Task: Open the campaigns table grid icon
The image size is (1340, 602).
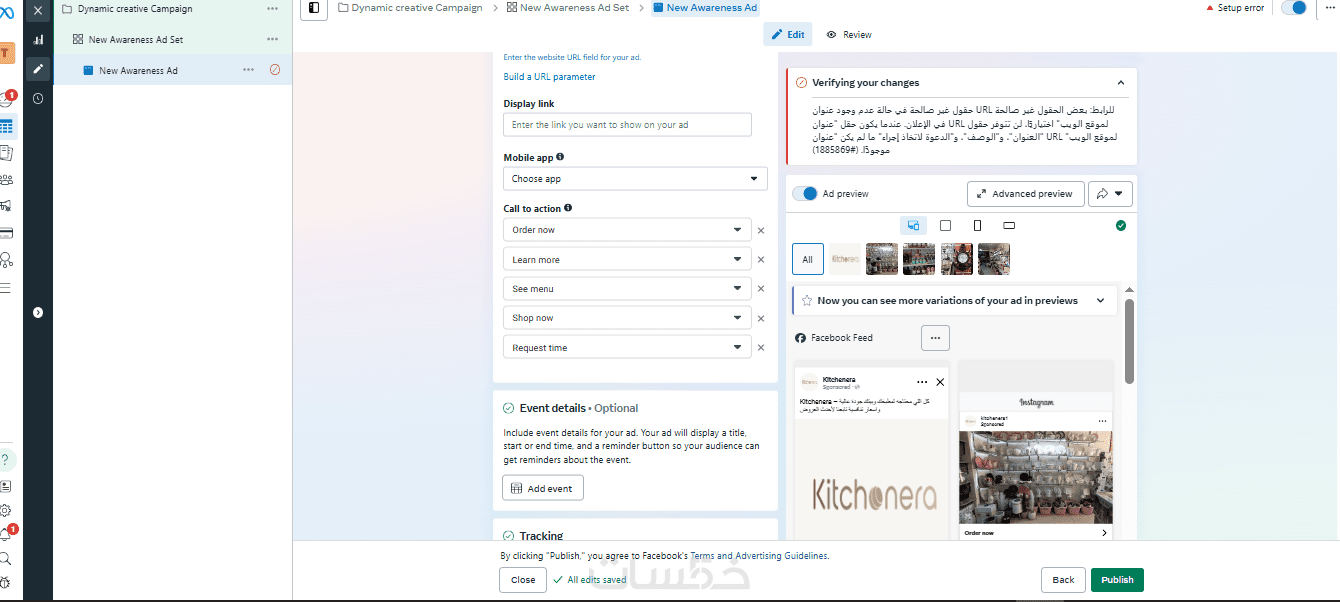Action: [x=6, y=127]
